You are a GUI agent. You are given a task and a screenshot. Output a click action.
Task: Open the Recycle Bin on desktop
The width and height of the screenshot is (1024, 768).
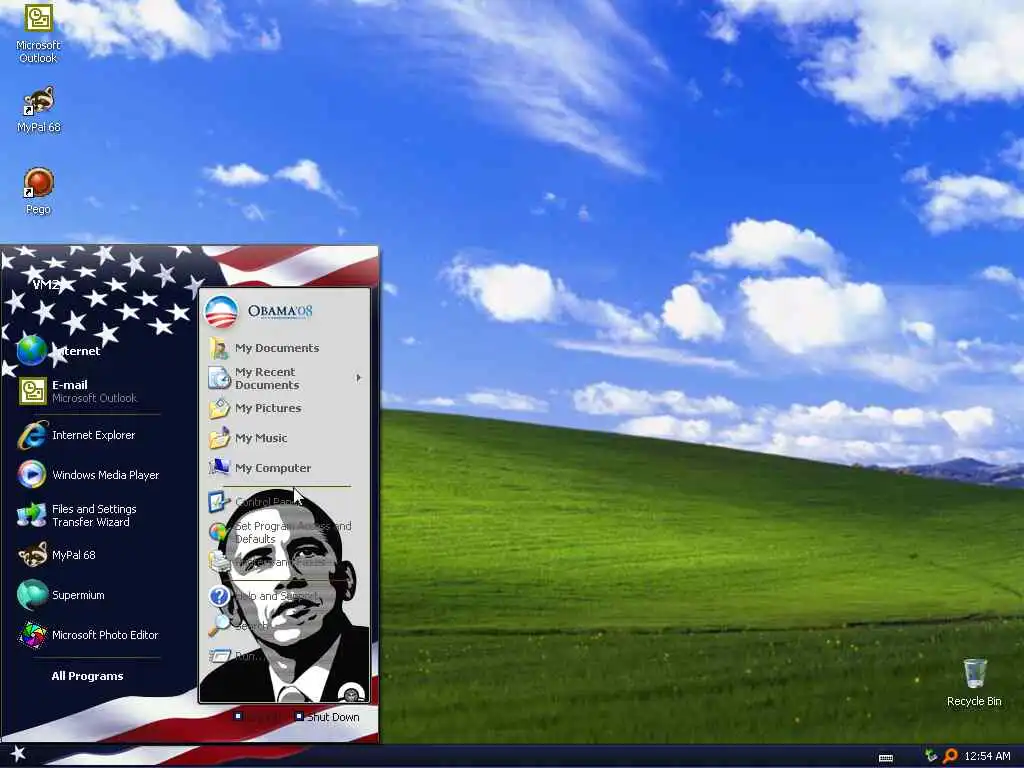[974, 682]
